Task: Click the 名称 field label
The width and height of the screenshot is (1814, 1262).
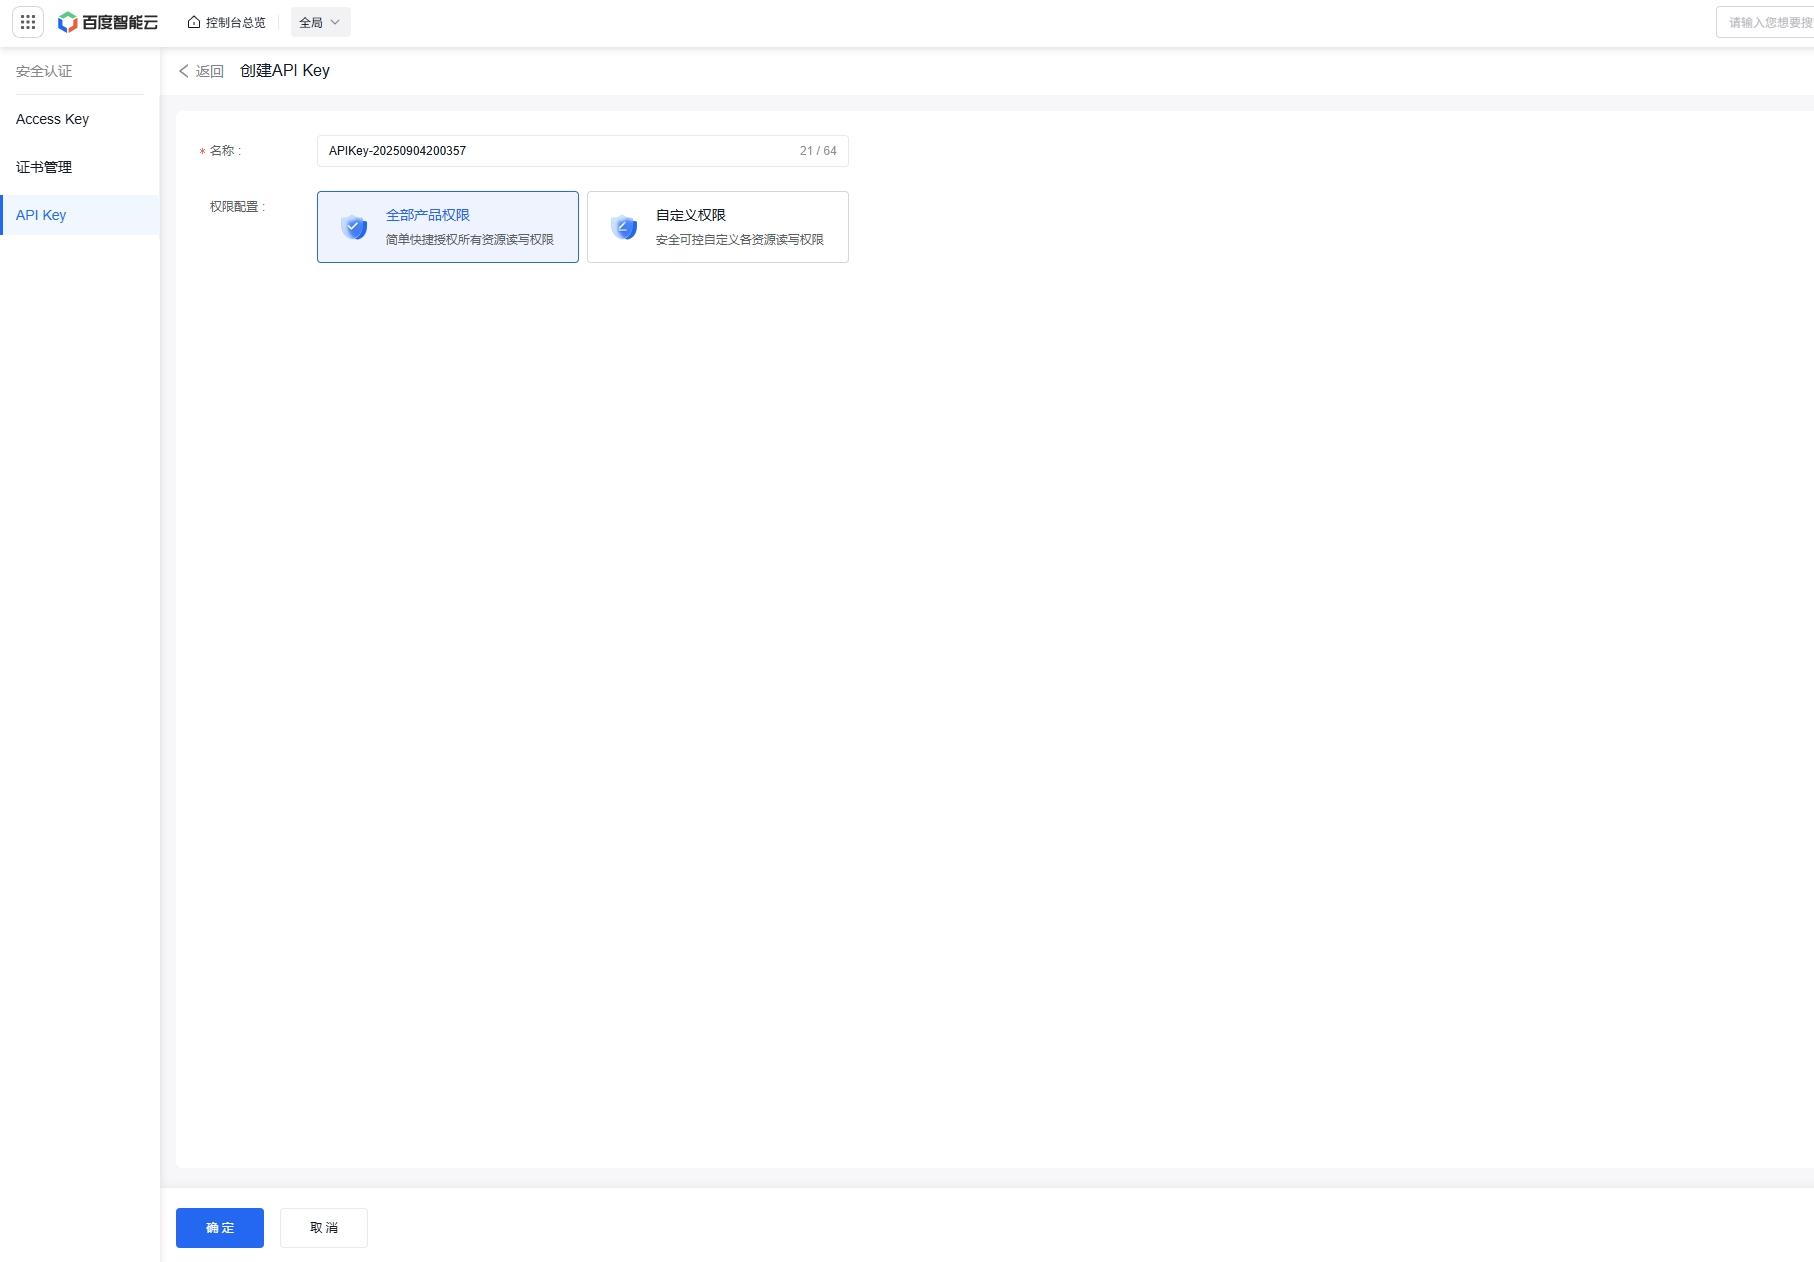Action: [x=225, y=151]
